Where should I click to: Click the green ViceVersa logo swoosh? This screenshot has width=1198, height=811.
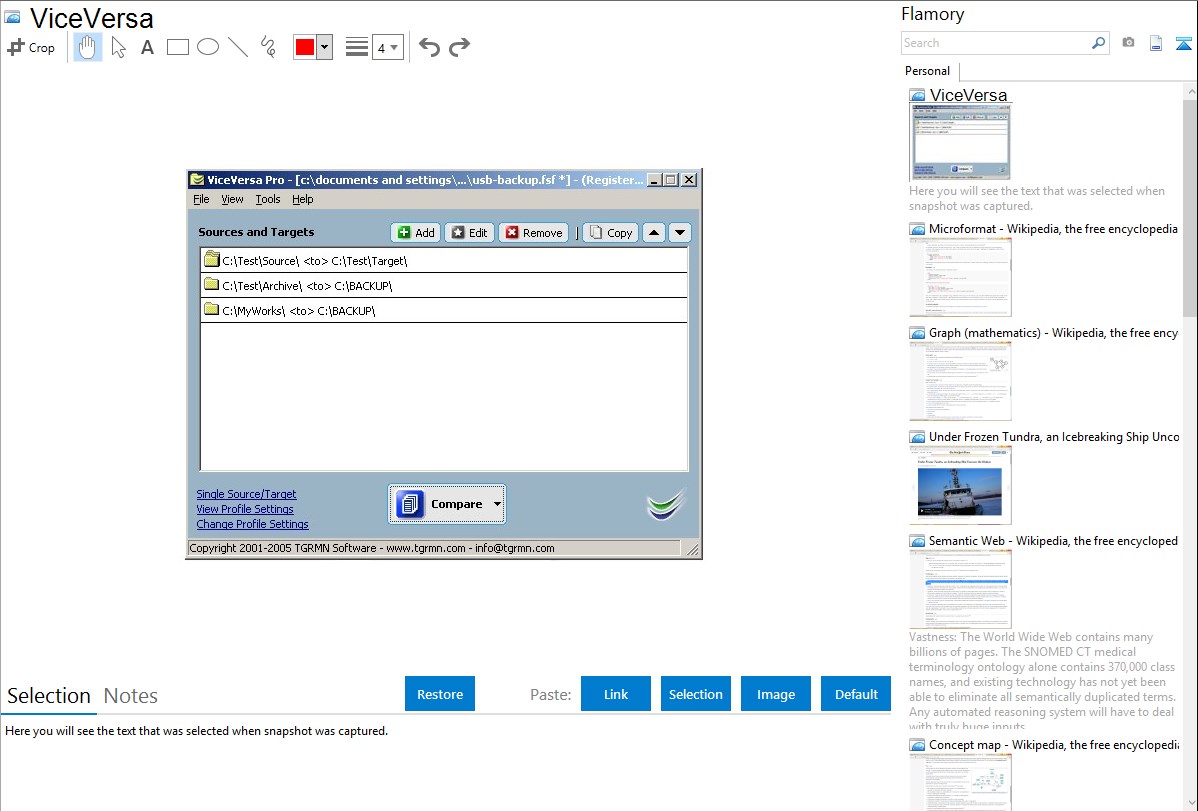click(666, 504)
